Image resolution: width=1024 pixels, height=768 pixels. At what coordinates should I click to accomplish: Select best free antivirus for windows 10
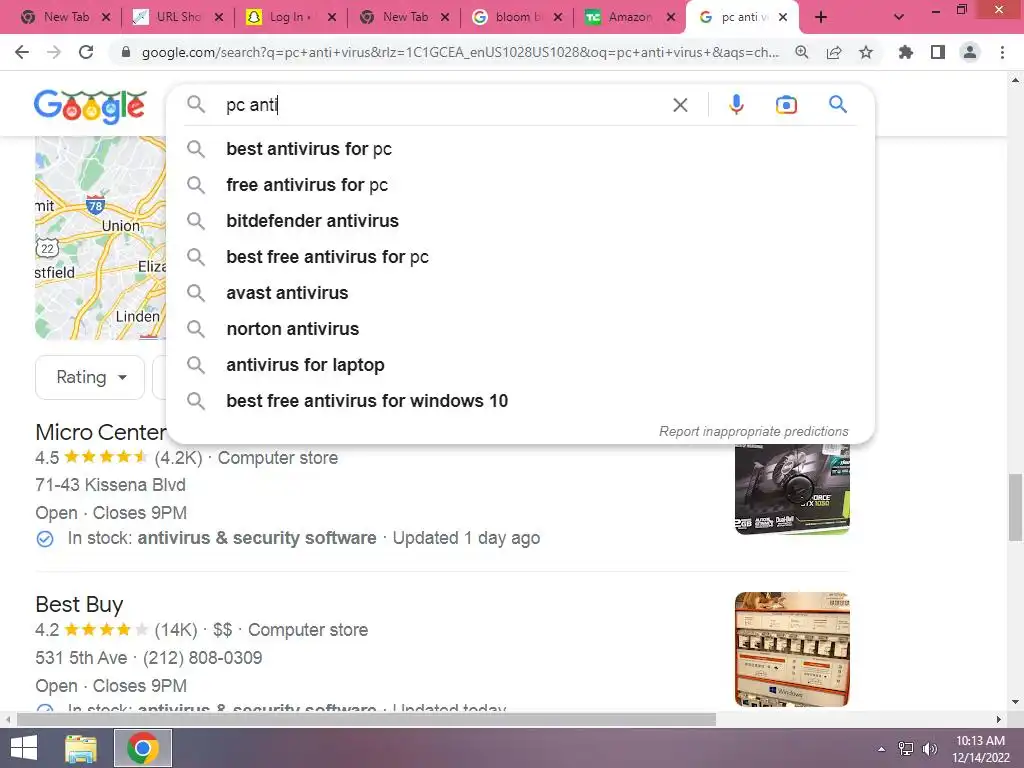point(520,400)
